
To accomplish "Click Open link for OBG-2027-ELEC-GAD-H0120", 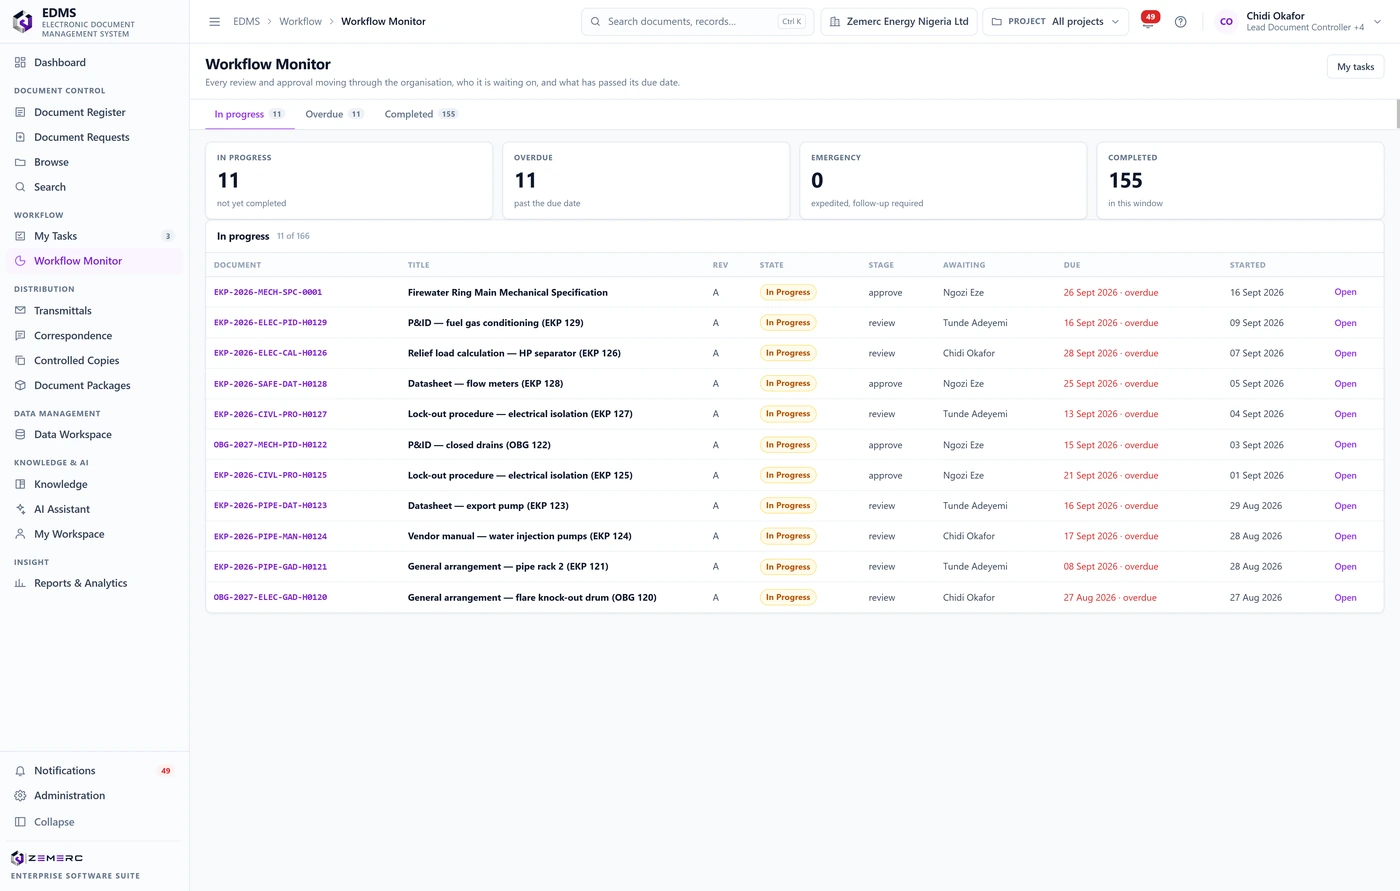I will [x=1345, y=597].
